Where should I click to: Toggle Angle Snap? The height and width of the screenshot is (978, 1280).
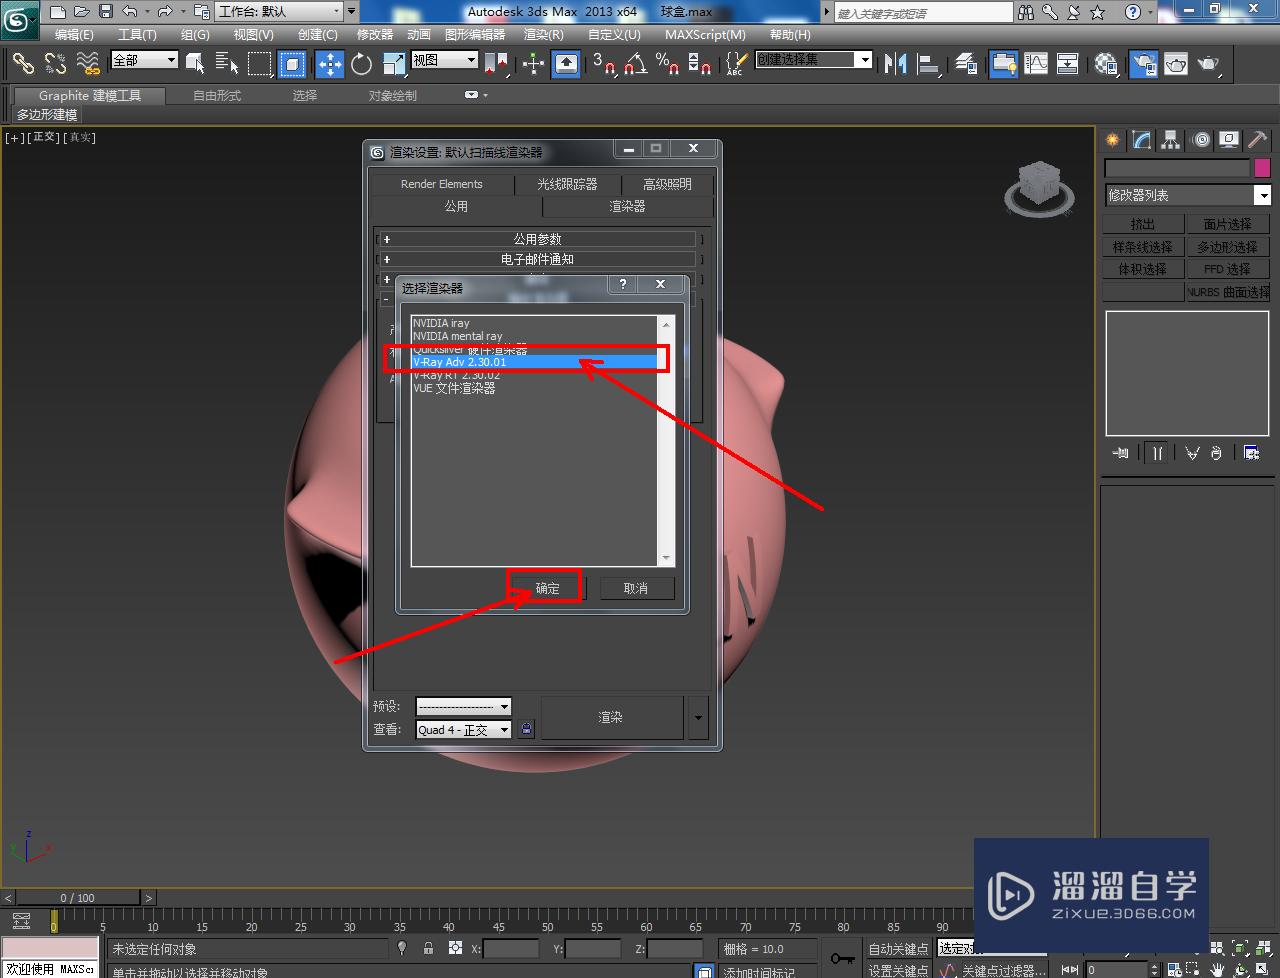pos(635,64)
